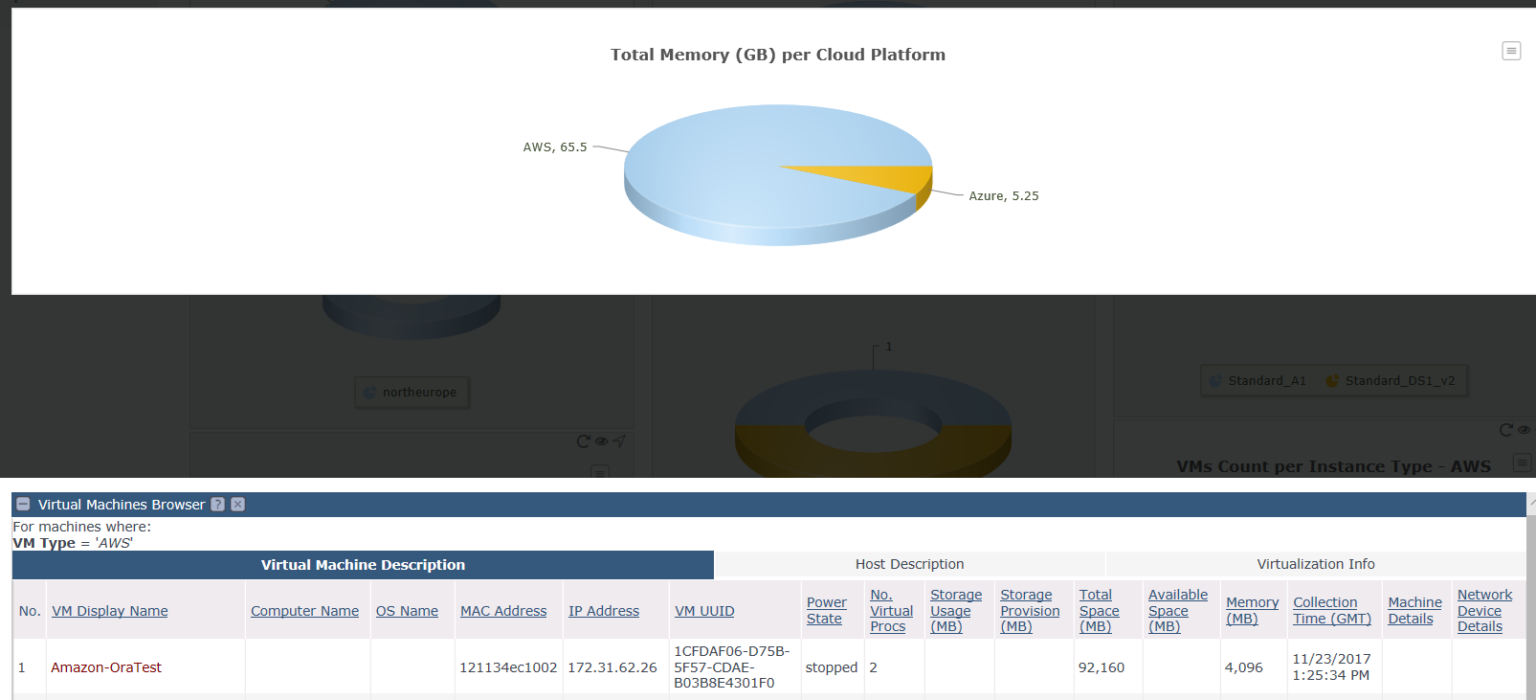Click the northeurope region button
Viewport: 1536px width, 700px height.
[411, 392]
